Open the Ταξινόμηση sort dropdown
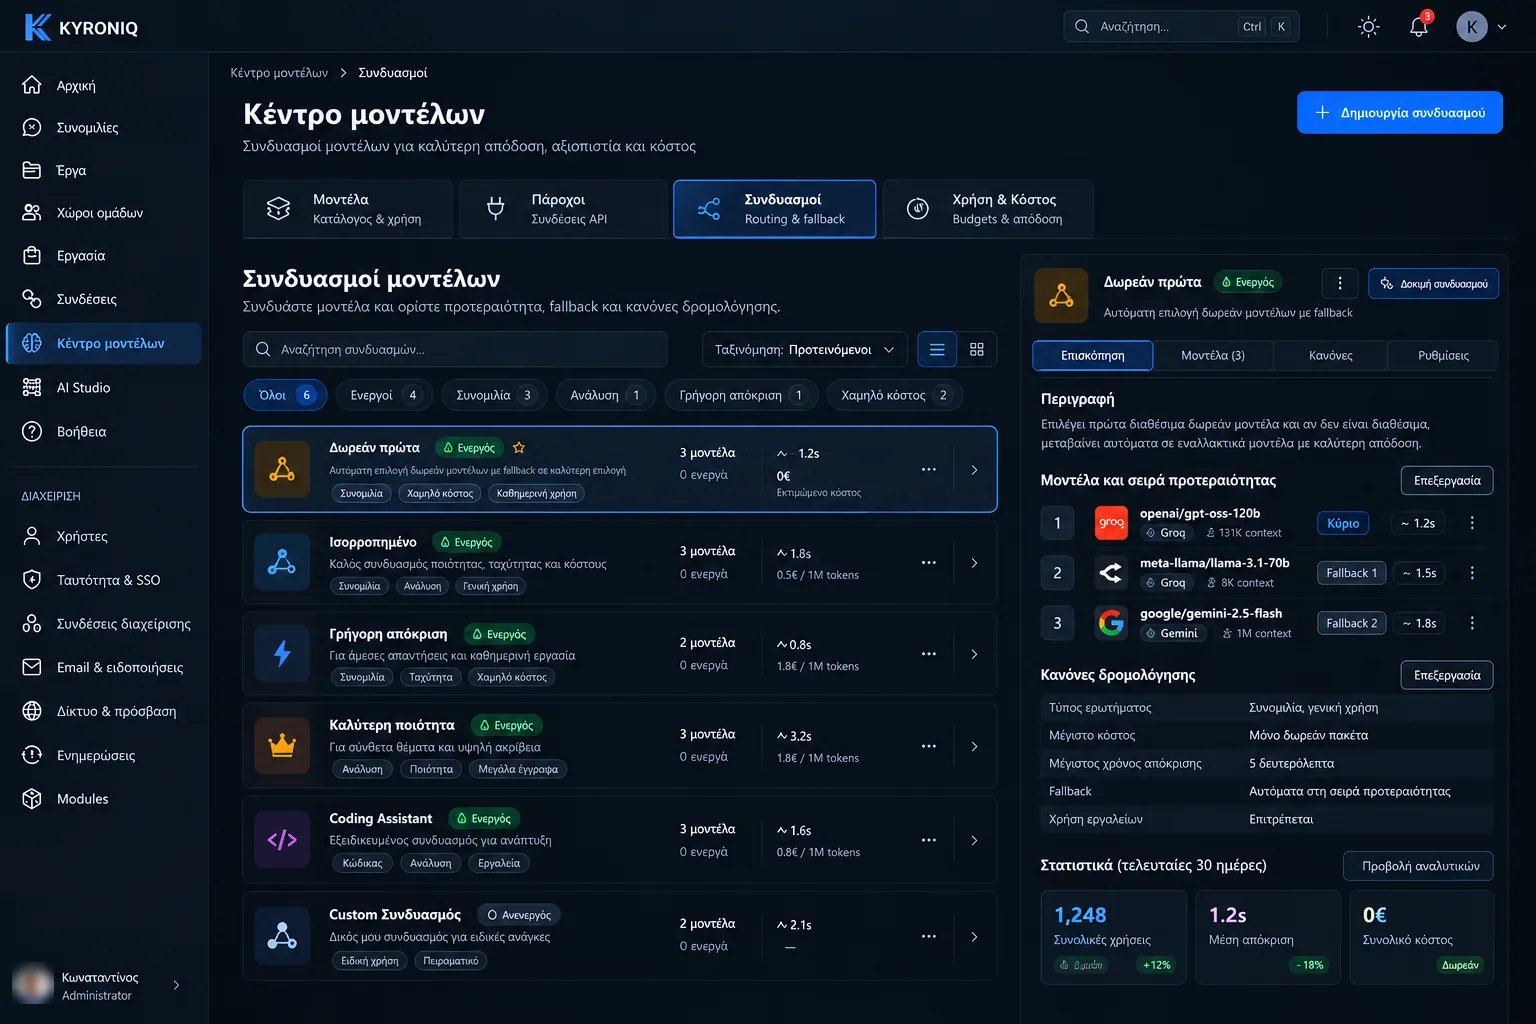 [805, 350]
